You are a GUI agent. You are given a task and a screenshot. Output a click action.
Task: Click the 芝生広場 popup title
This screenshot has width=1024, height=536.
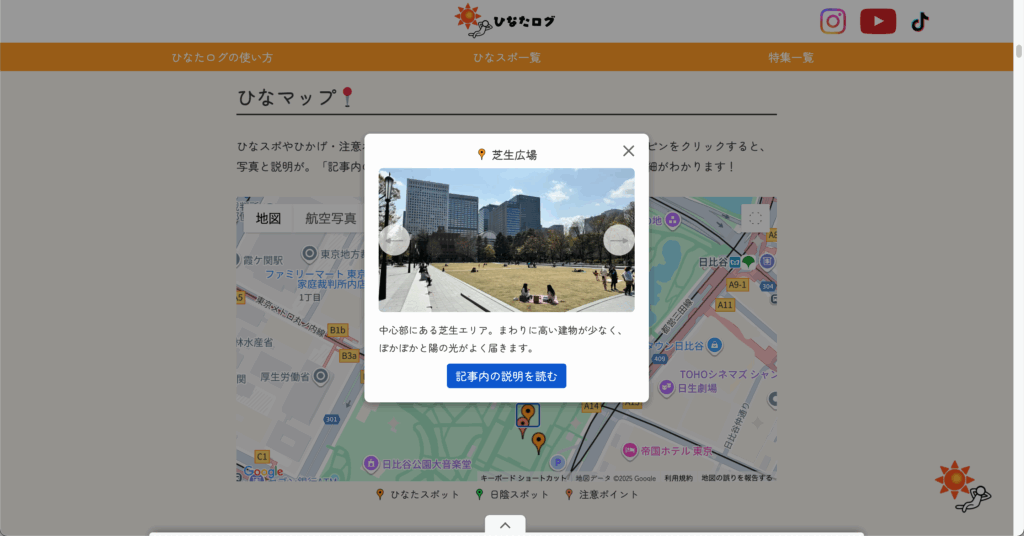(x=514, y=155)
